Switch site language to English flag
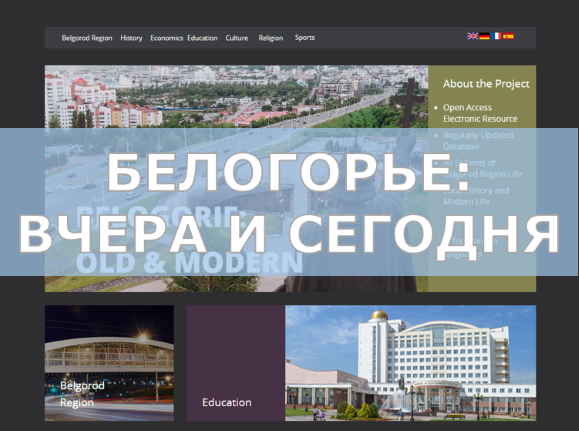 (472, 36)
